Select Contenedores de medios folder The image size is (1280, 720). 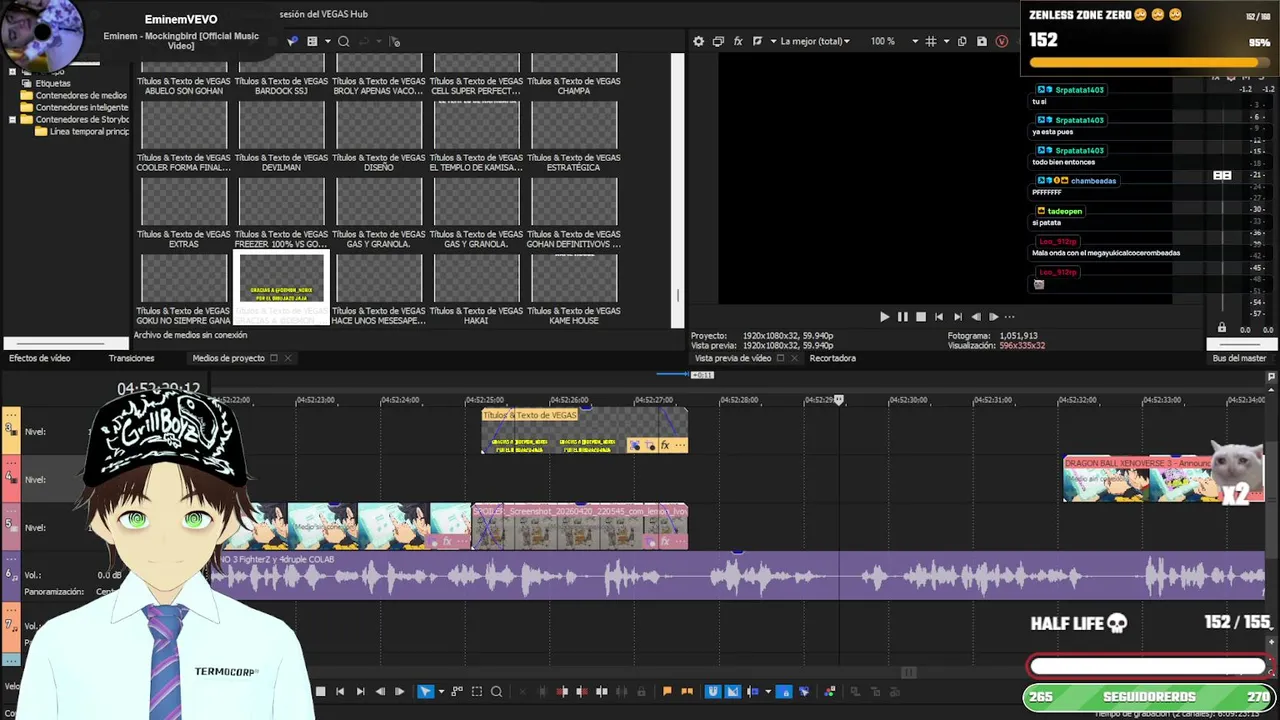[x=81, y=96]
